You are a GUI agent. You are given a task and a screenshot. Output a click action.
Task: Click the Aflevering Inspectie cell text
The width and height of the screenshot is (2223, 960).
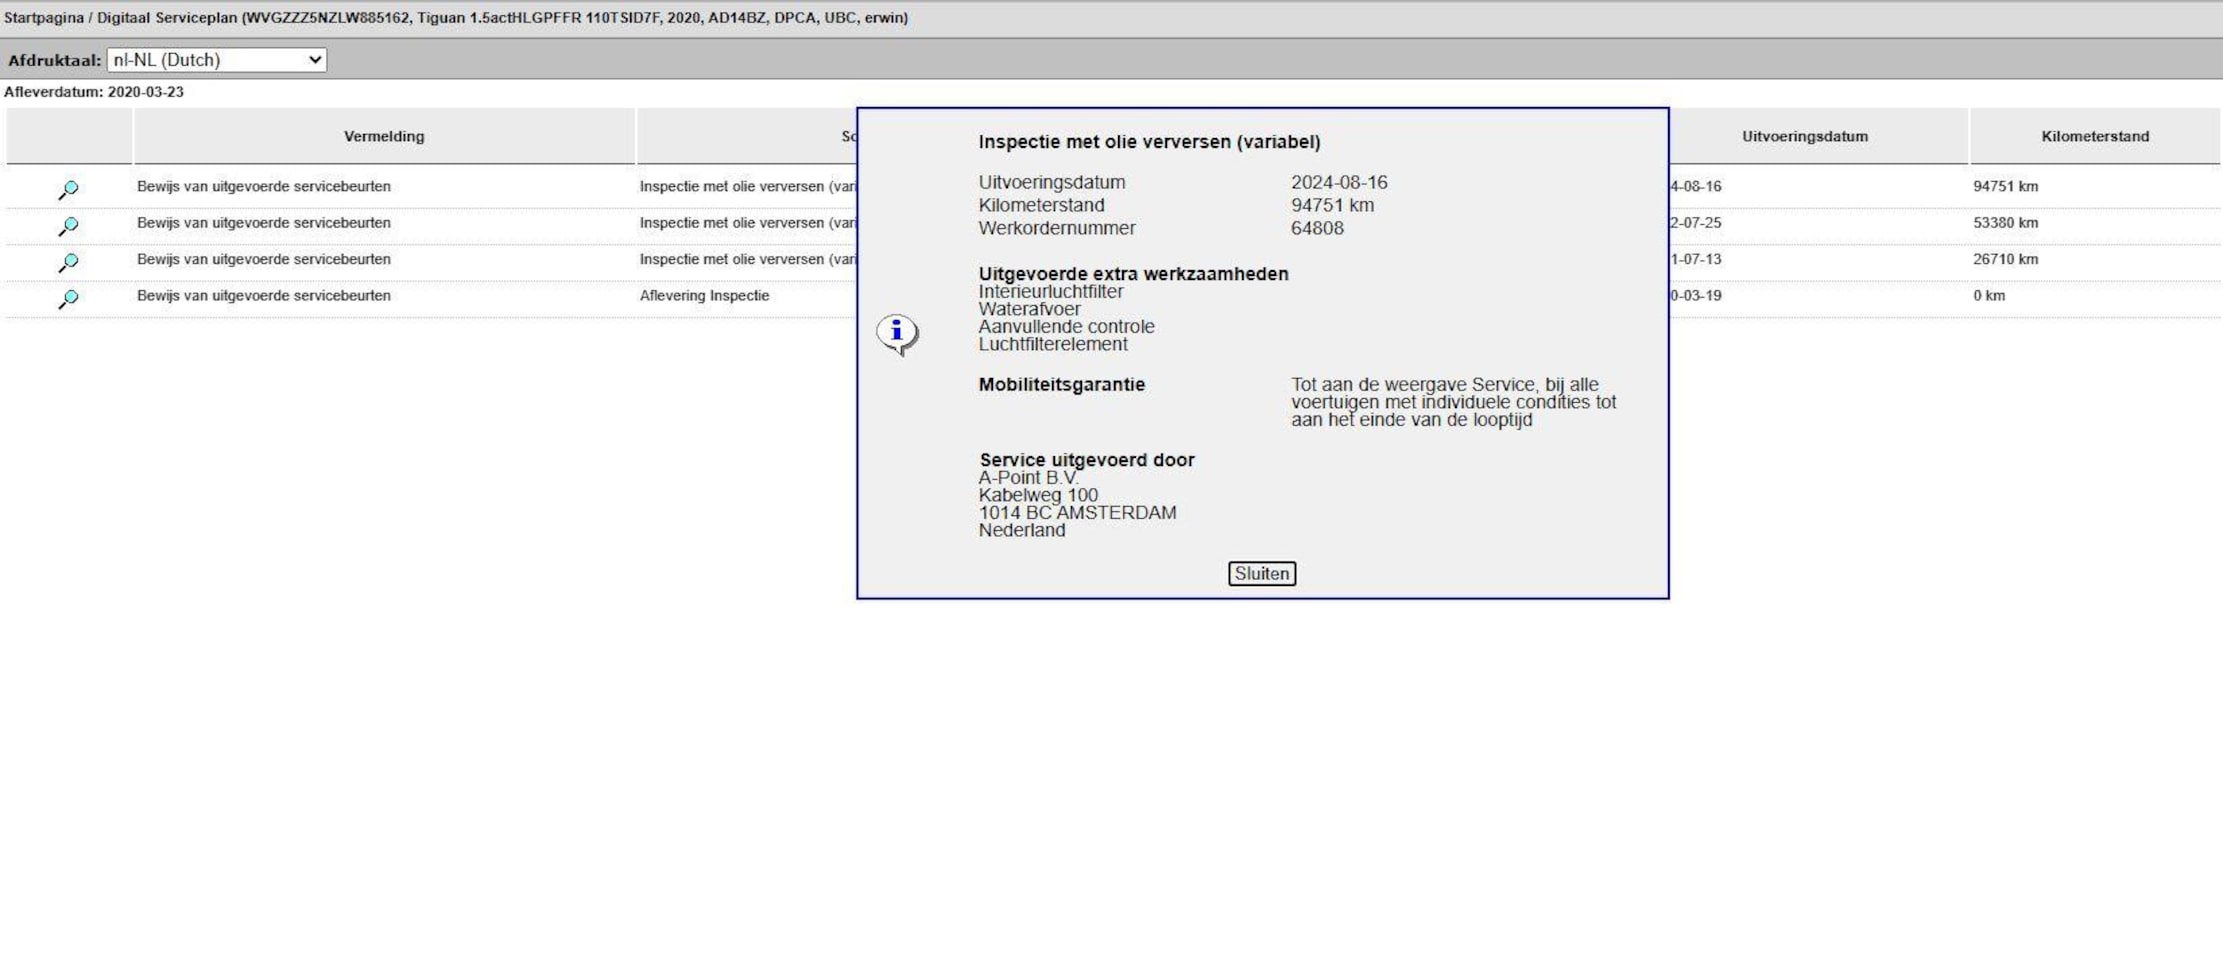(x=704, y=296)
